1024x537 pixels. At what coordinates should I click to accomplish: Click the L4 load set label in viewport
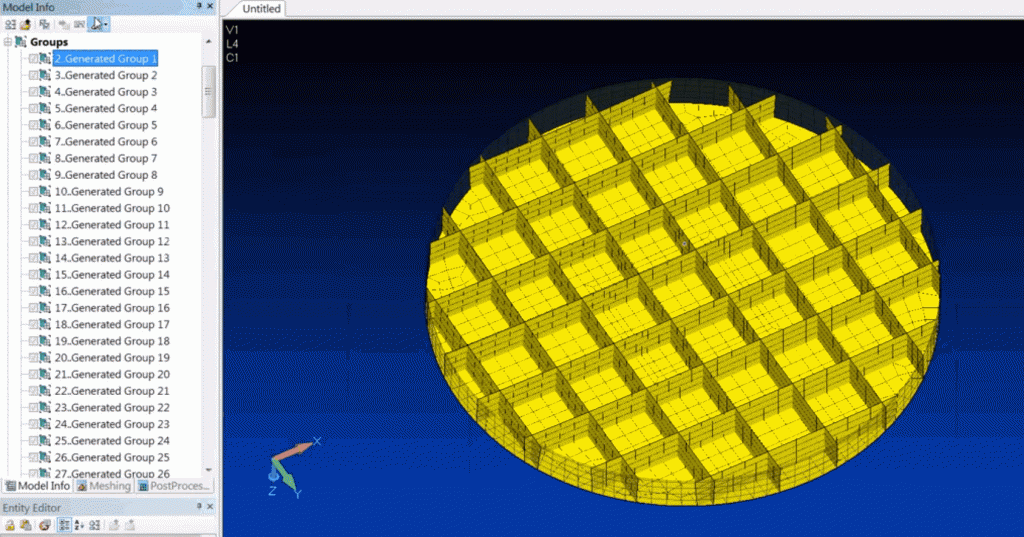pyautogui.click(x=232, y=44)
